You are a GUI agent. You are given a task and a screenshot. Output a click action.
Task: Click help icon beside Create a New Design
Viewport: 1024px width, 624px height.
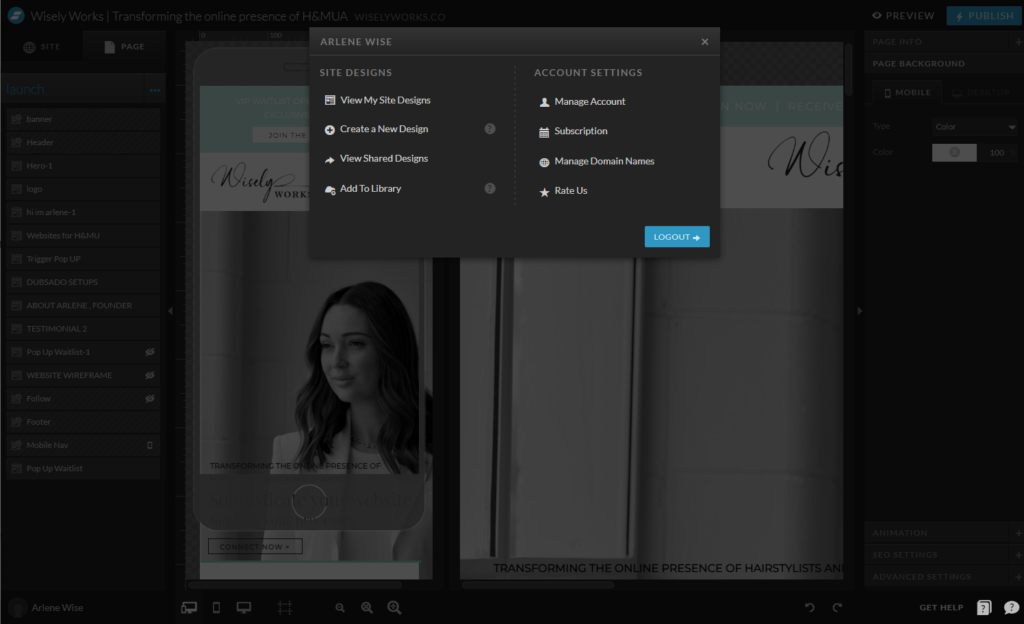click(x=490, y=129)
